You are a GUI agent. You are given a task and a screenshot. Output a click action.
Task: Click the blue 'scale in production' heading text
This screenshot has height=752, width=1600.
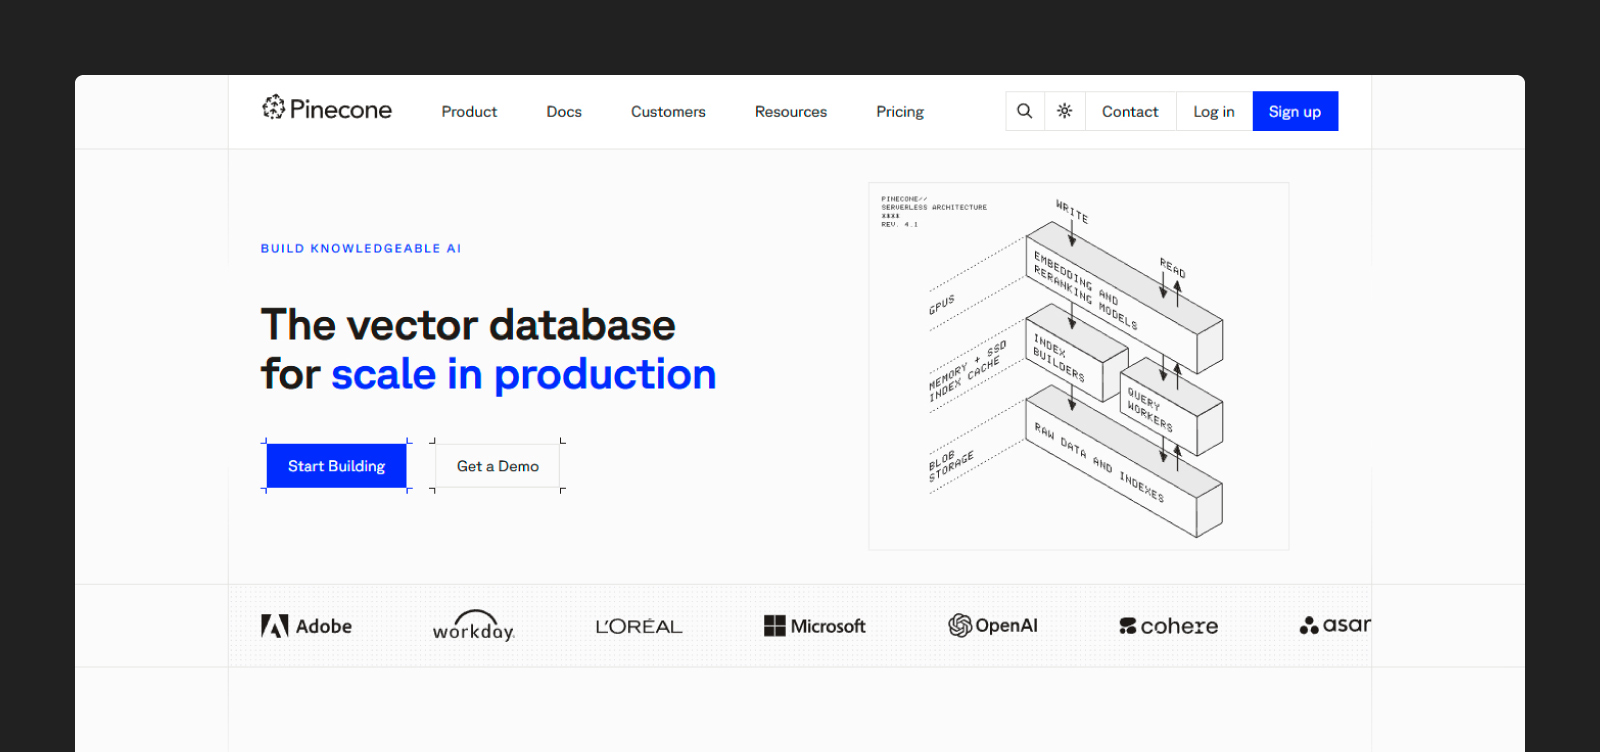(x=524, y=375)
